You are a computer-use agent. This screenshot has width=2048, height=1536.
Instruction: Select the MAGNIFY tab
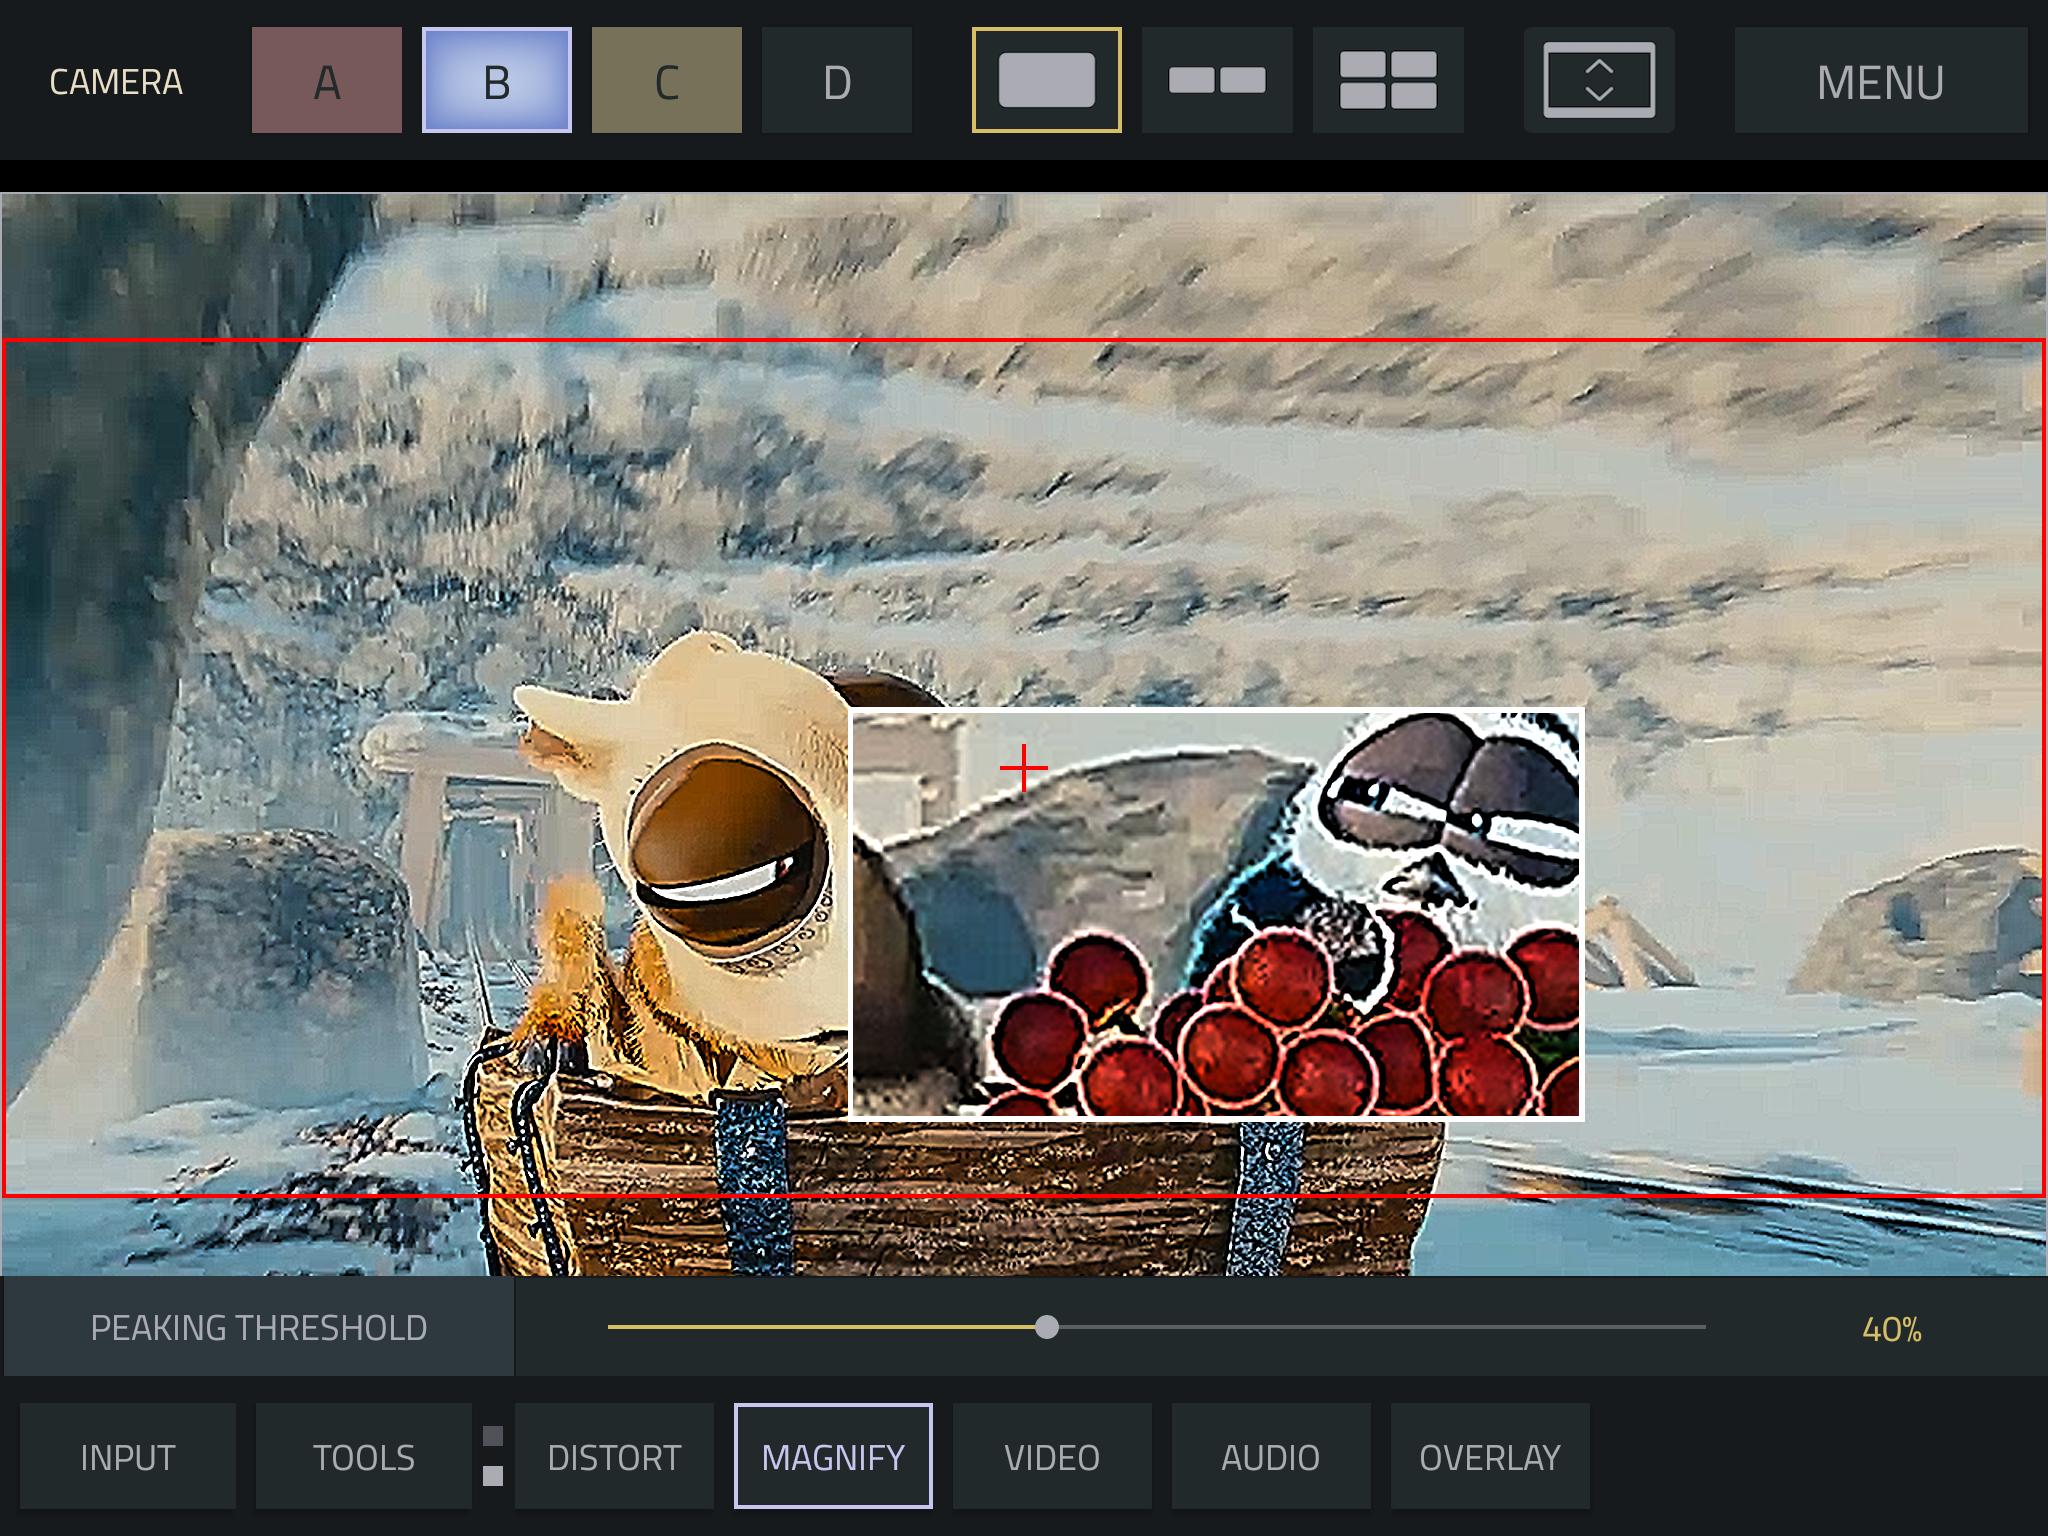(833, 1456)
